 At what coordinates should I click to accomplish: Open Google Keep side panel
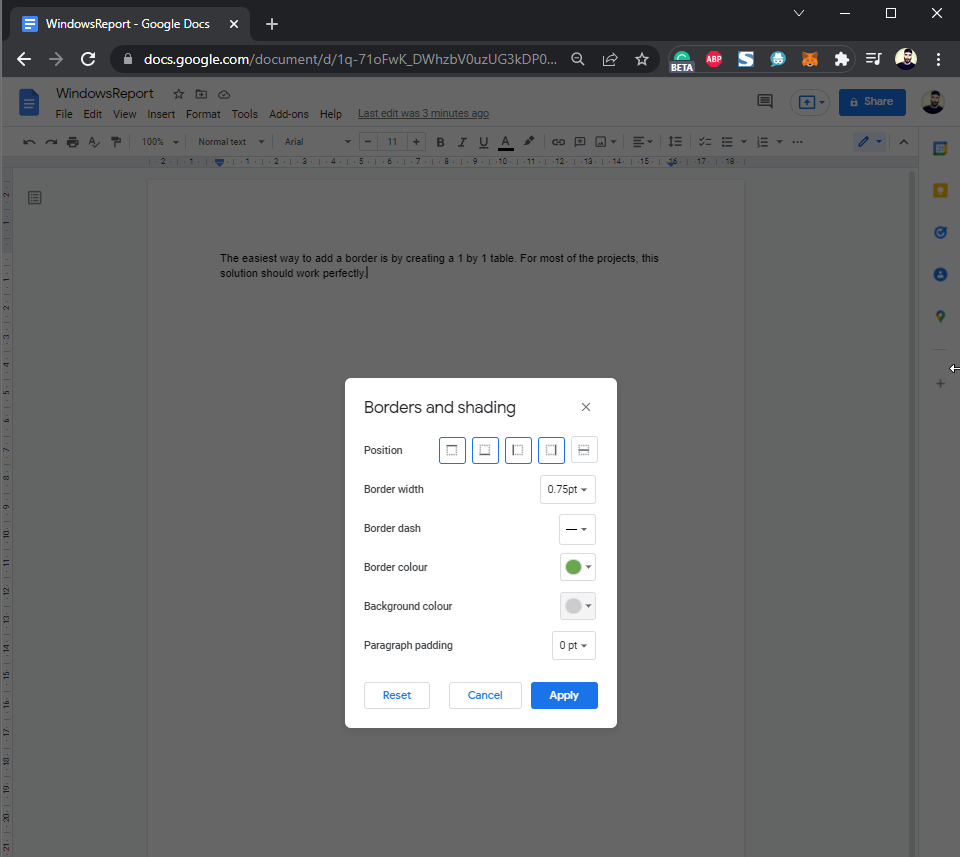click(940, 190)
